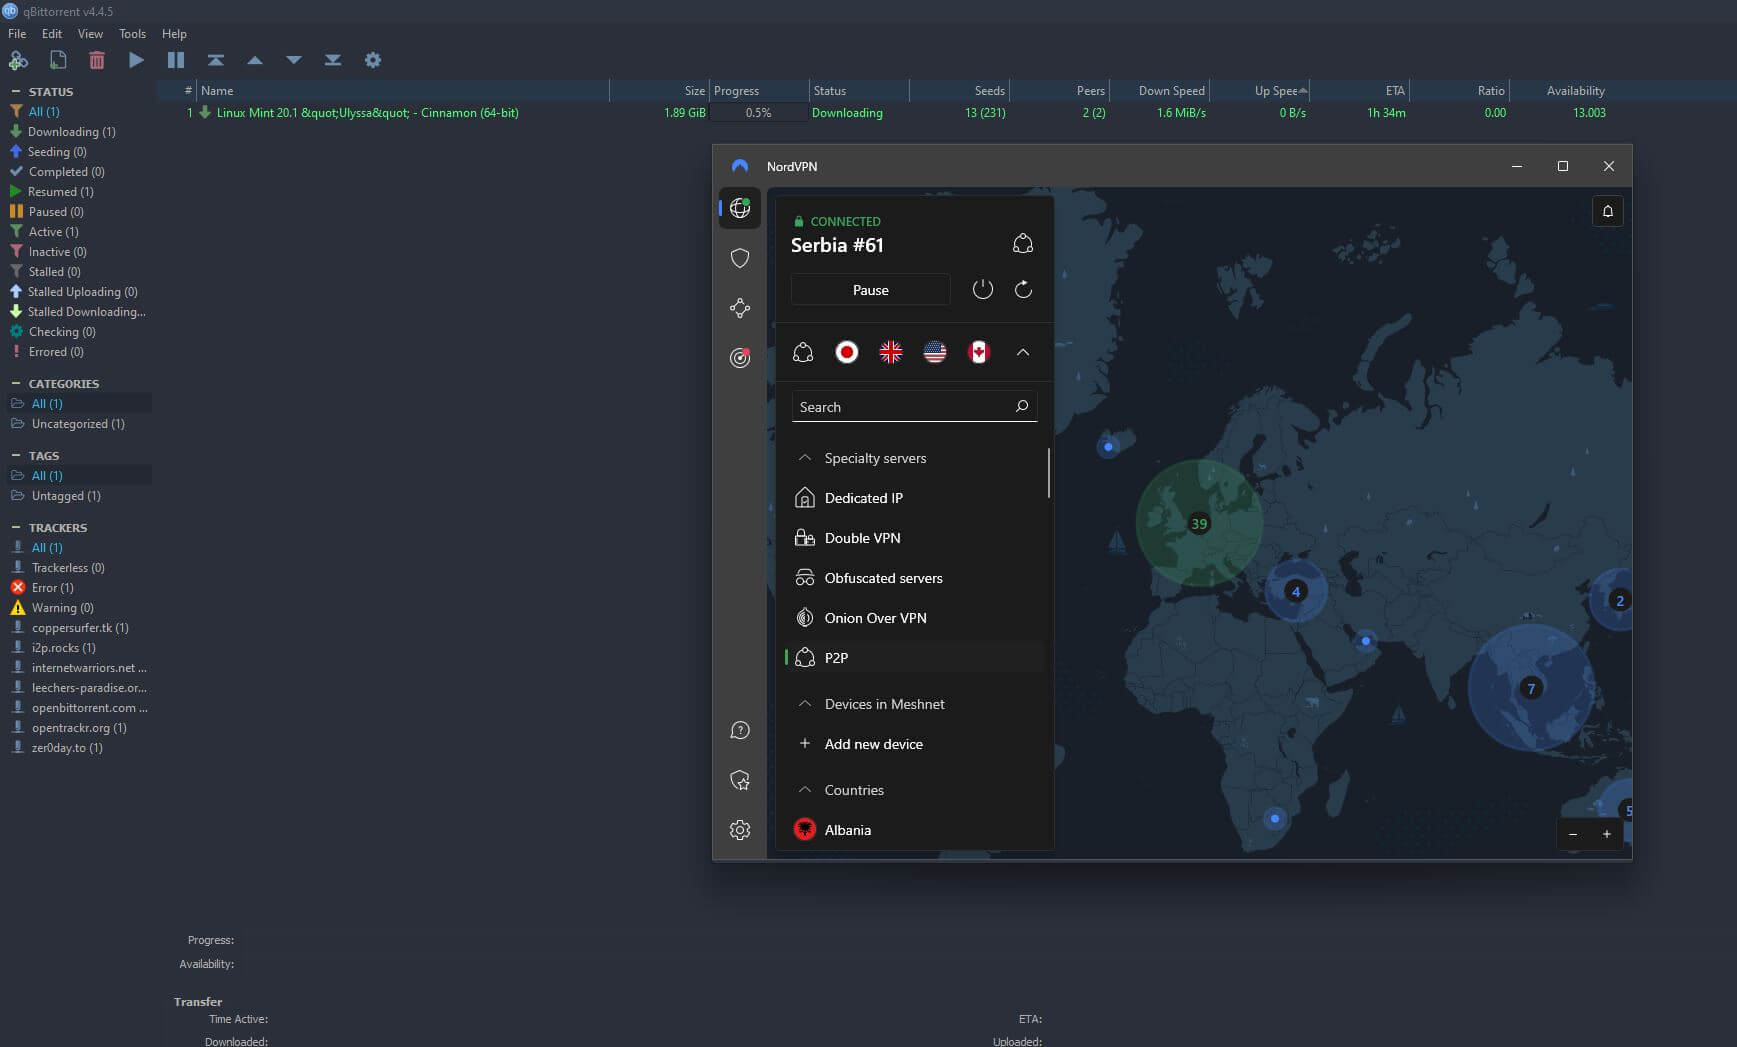Click the NordVPN Search field
This screenshot has width=1737, height=1047.
(x=914, y=406)
